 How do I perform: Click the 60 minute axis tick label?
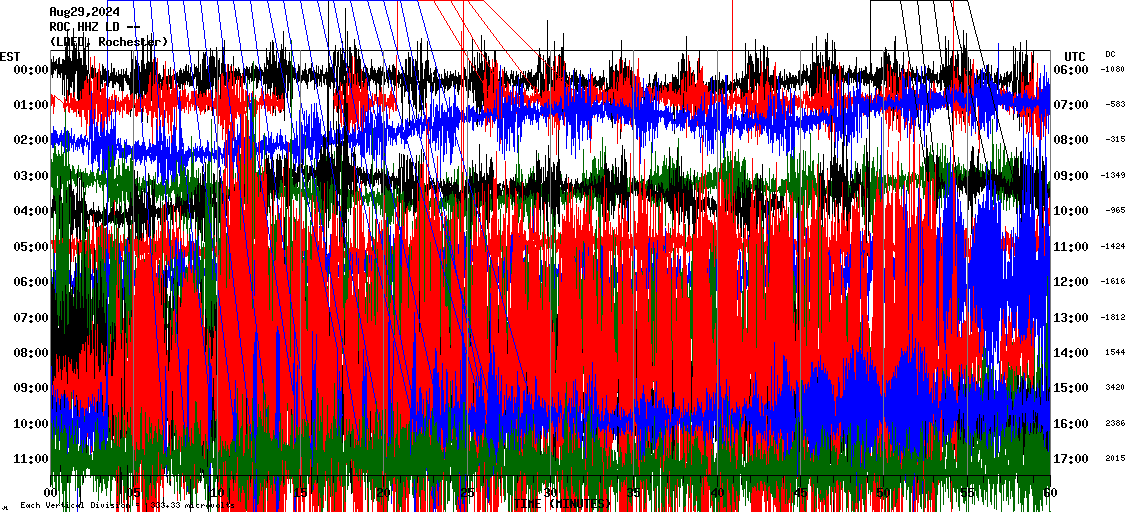coord(1049,493)
